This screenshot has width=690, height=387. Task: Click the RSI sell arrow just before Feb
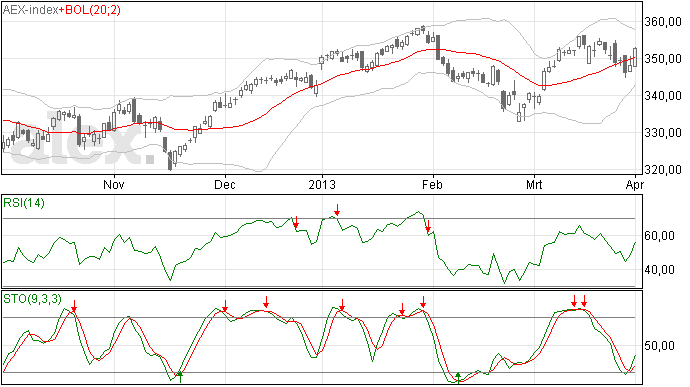[428, 226]
